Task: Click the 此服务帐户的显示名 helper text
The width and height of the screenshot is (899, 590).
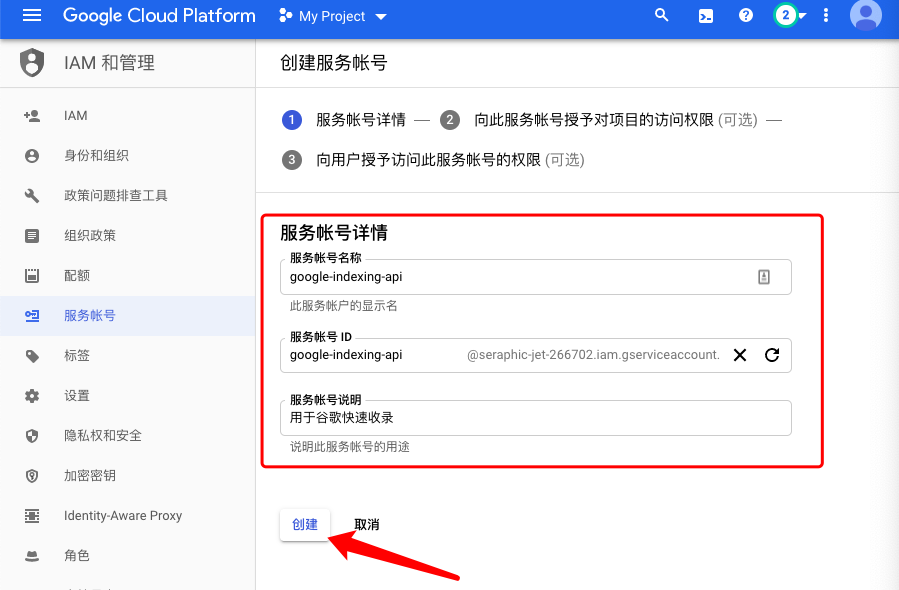Action: (x=343, y=306)
